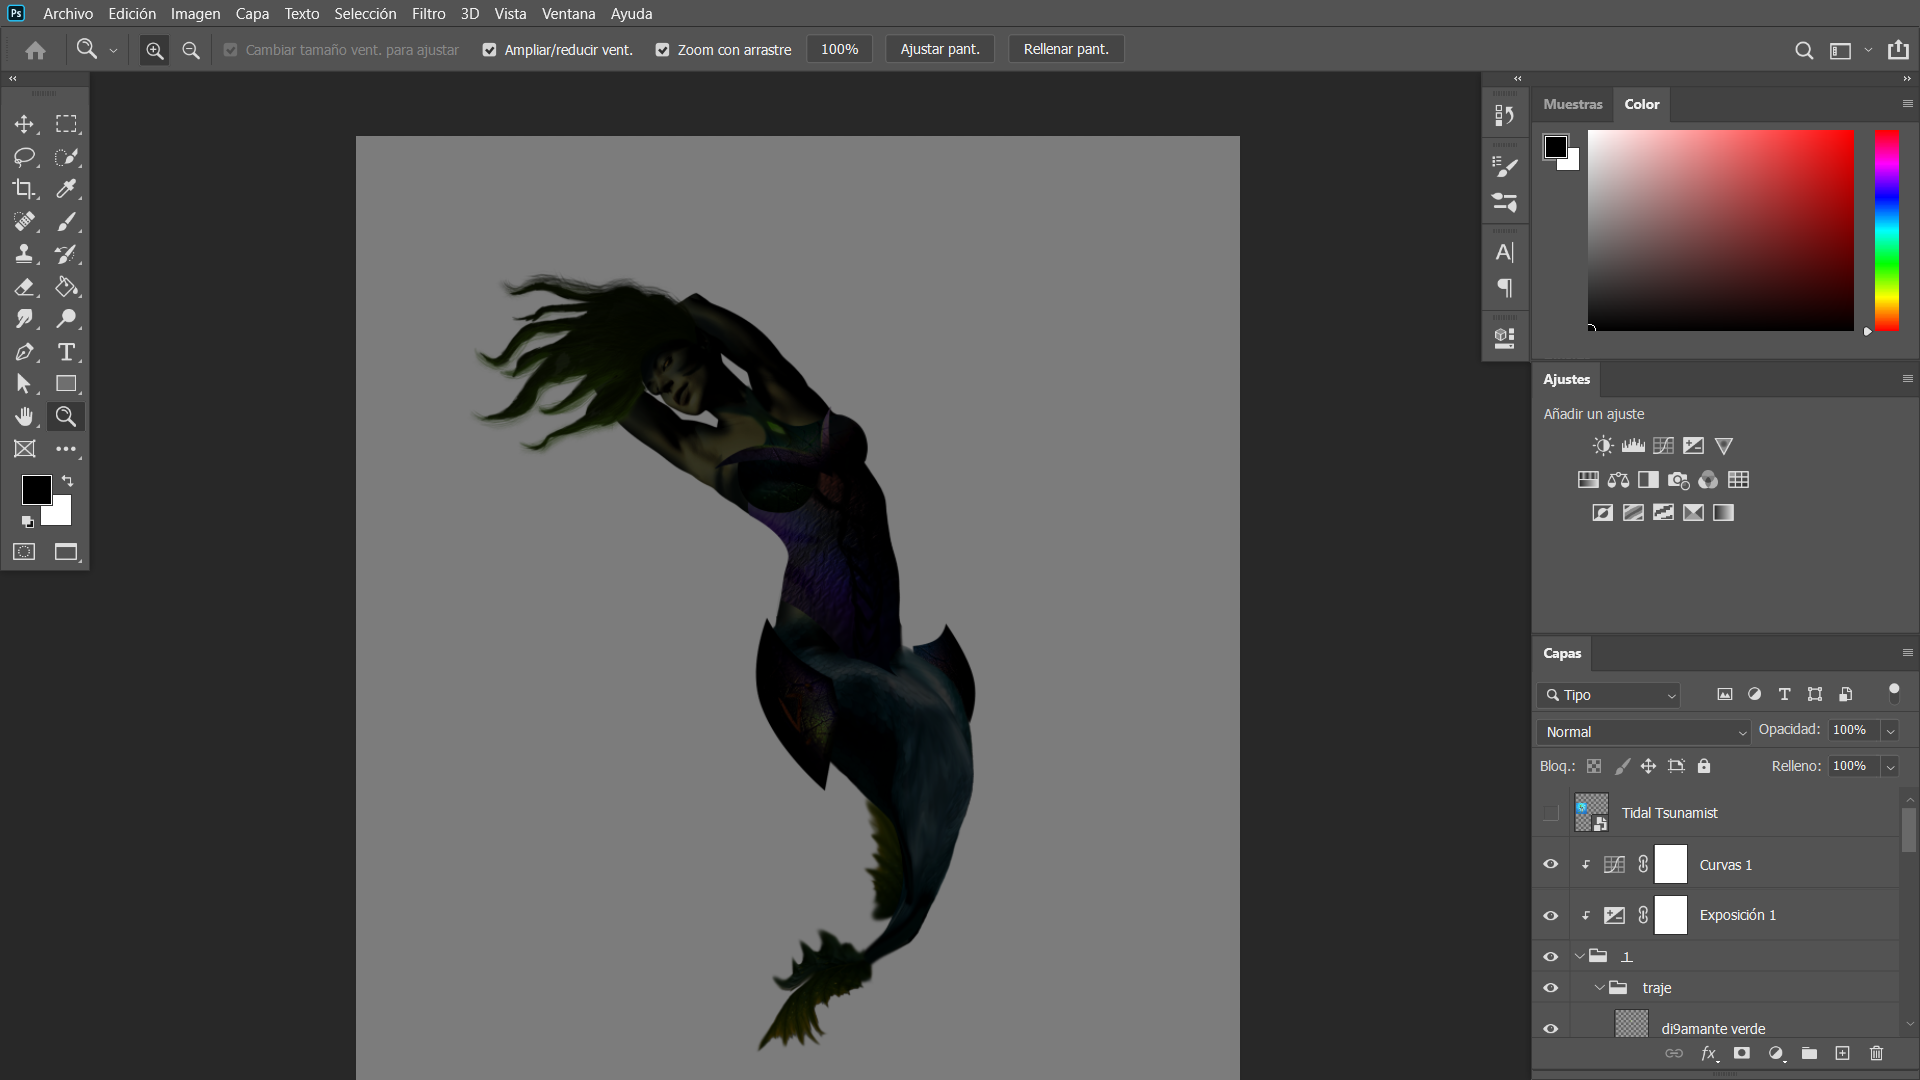
Task: Hide the group named 1
Action: [x=1551, y=957]
